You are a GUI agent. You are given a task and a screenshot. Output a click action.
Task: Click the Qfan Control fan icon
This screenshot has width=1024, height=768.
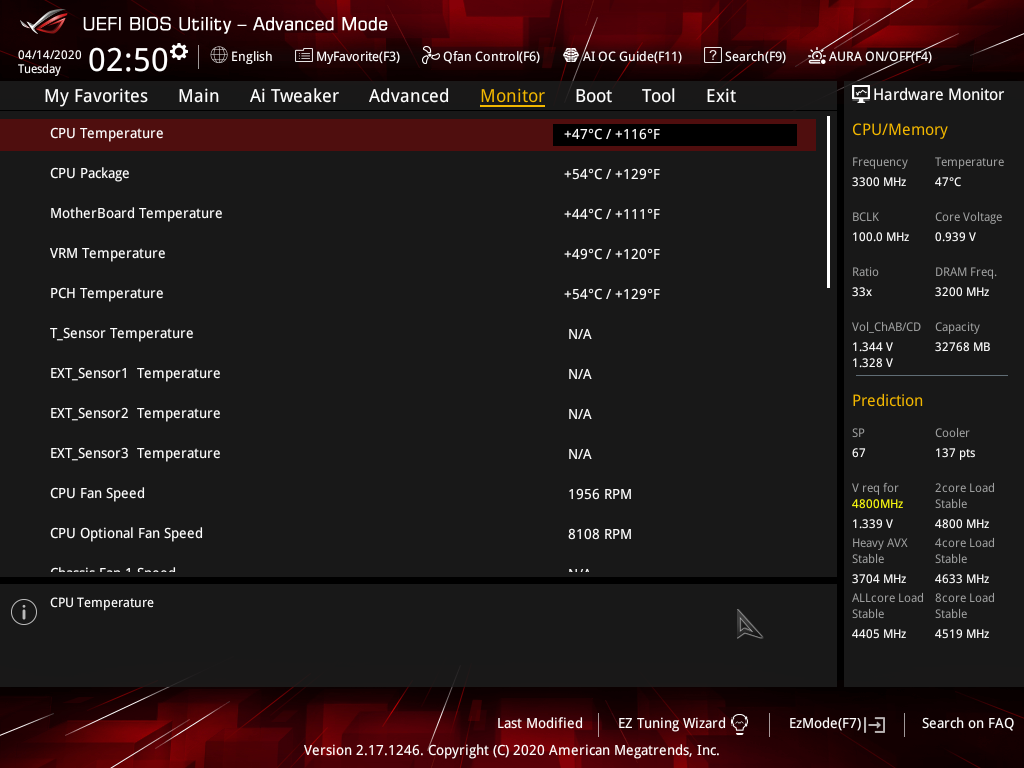[430, 56]
